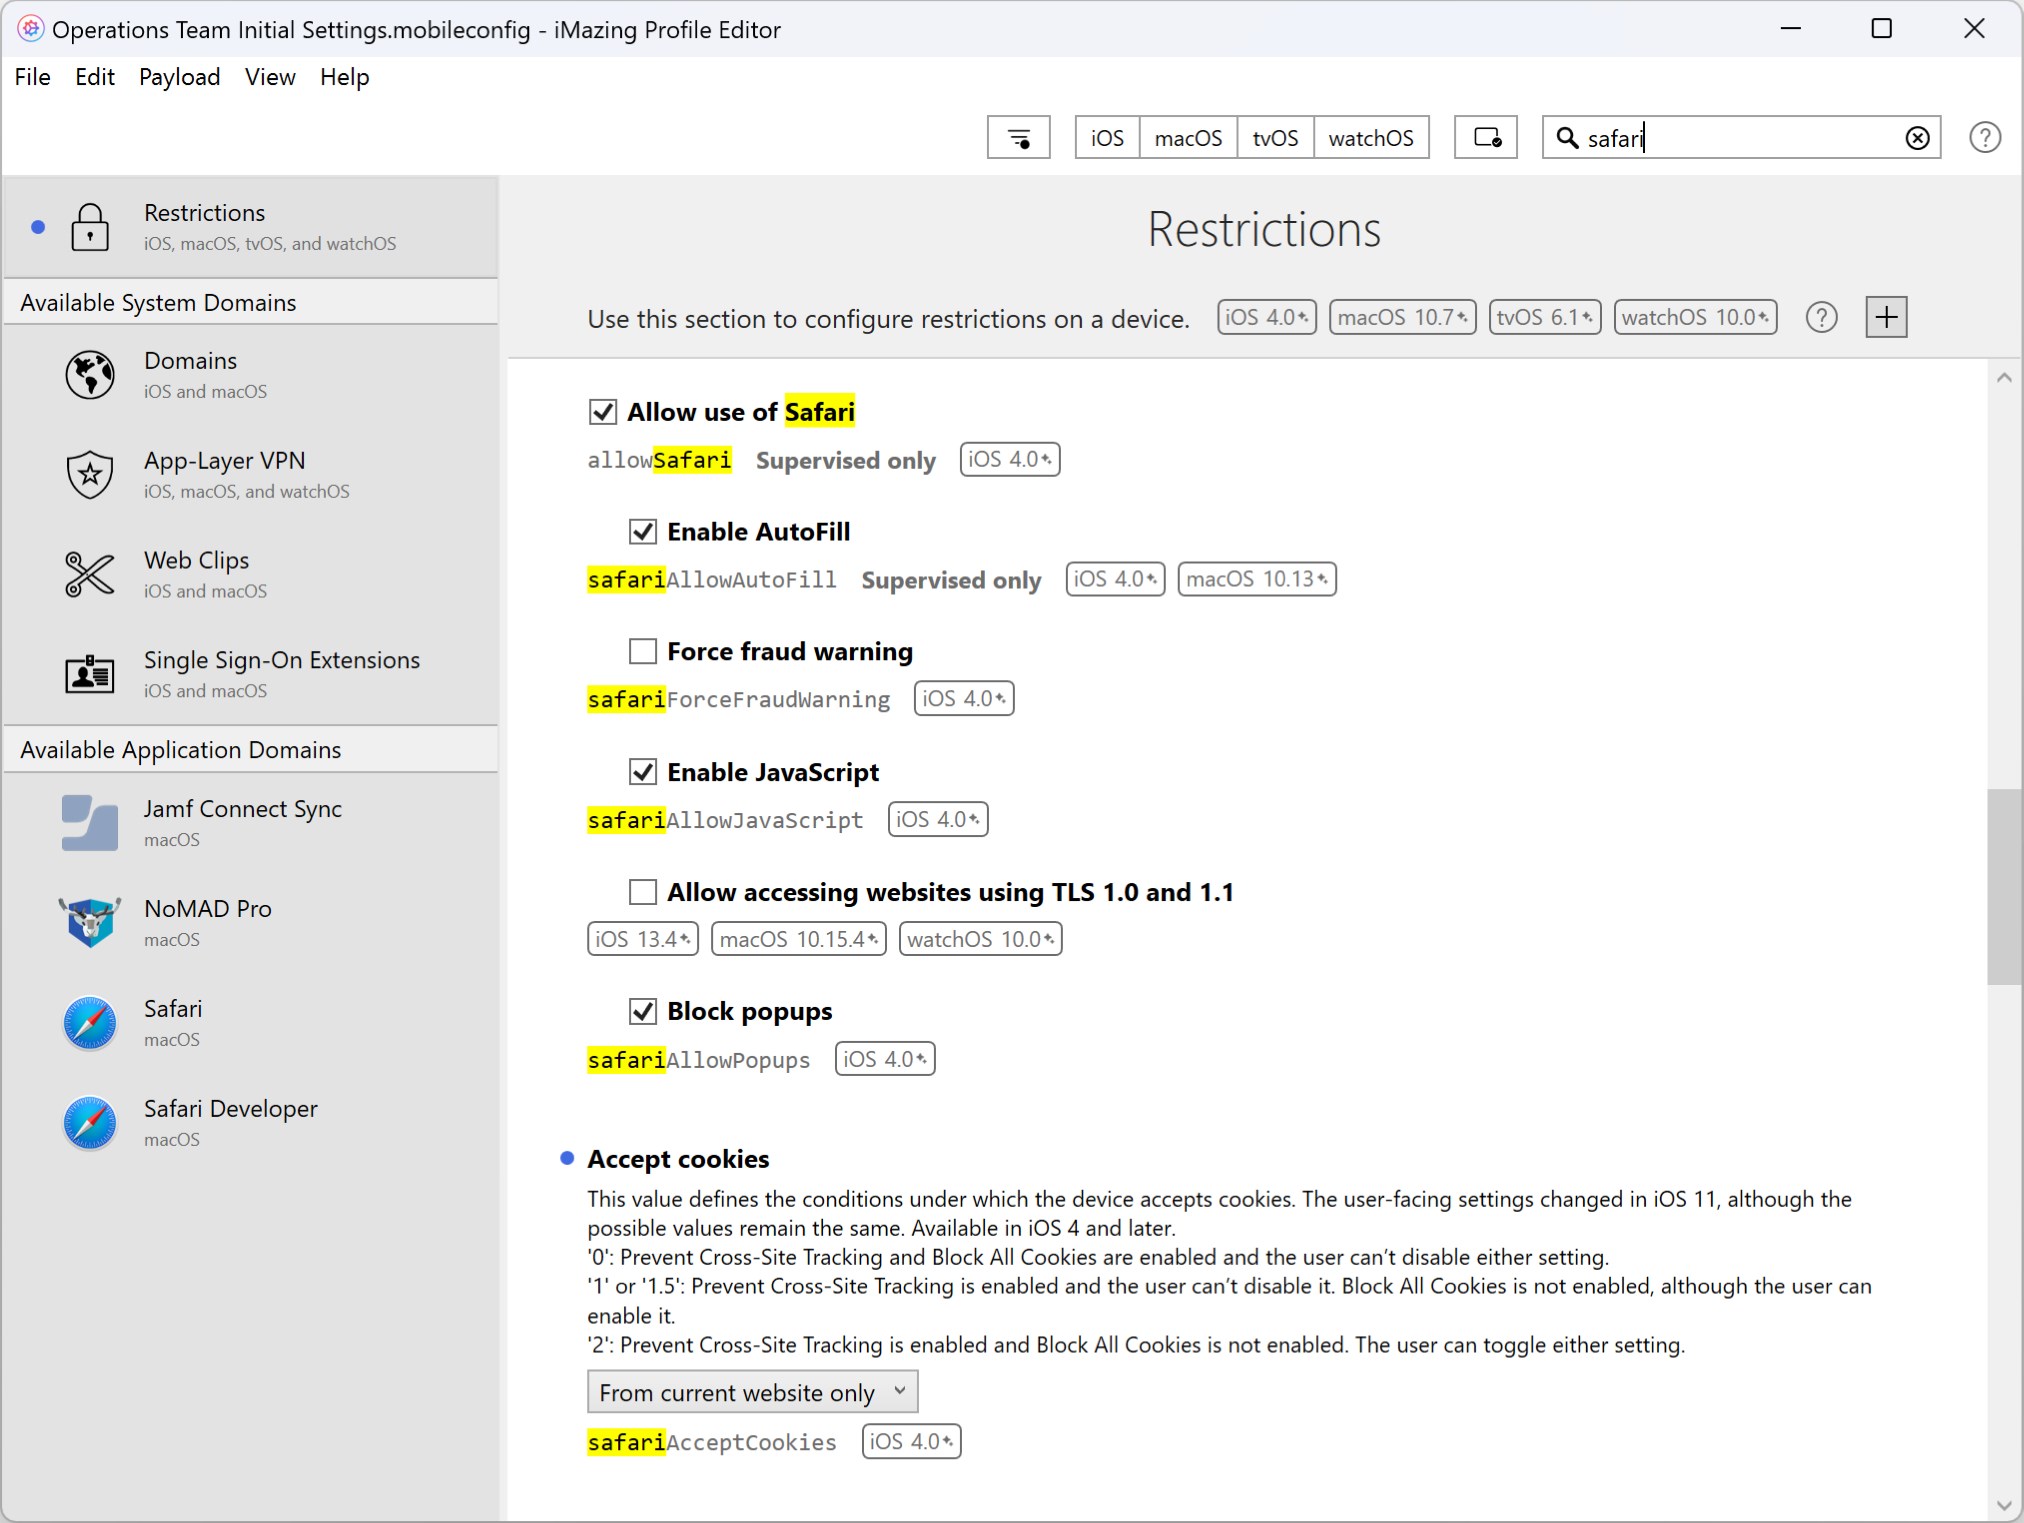This screenshot has width=2024, height=1523.
Task: Uncheck Allow use of Safari
Action: click(603, 412)
